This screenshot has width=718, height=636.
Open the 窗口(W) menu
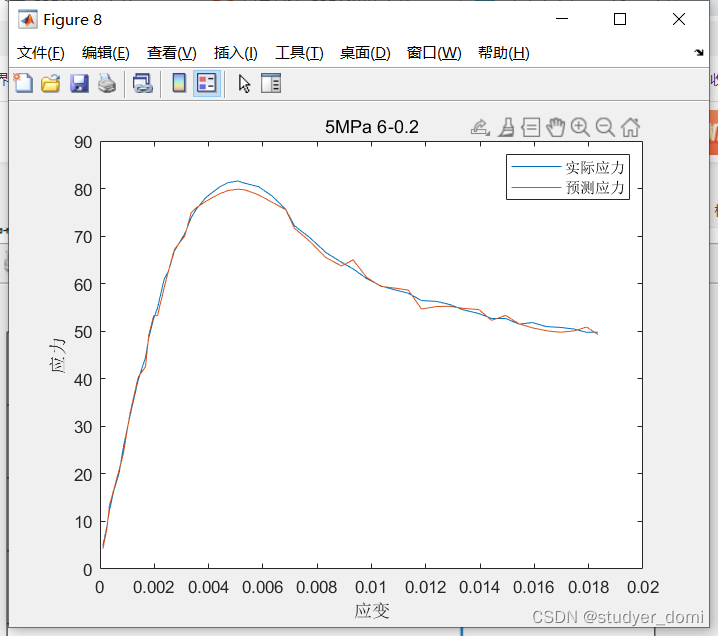[434, 53]
